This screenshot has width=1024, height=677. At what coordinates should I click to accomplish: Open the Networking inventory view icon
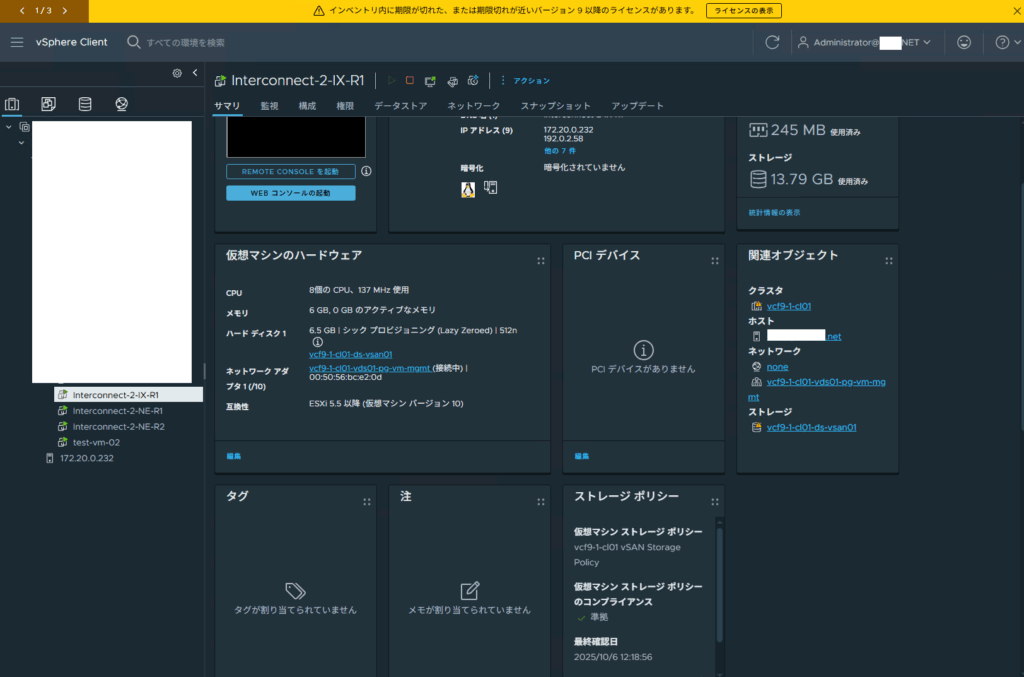(121, 104)
